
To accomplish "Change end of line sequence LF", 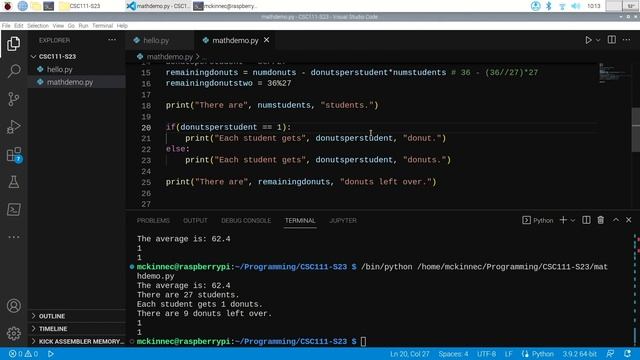I will (x=508, y=354).
